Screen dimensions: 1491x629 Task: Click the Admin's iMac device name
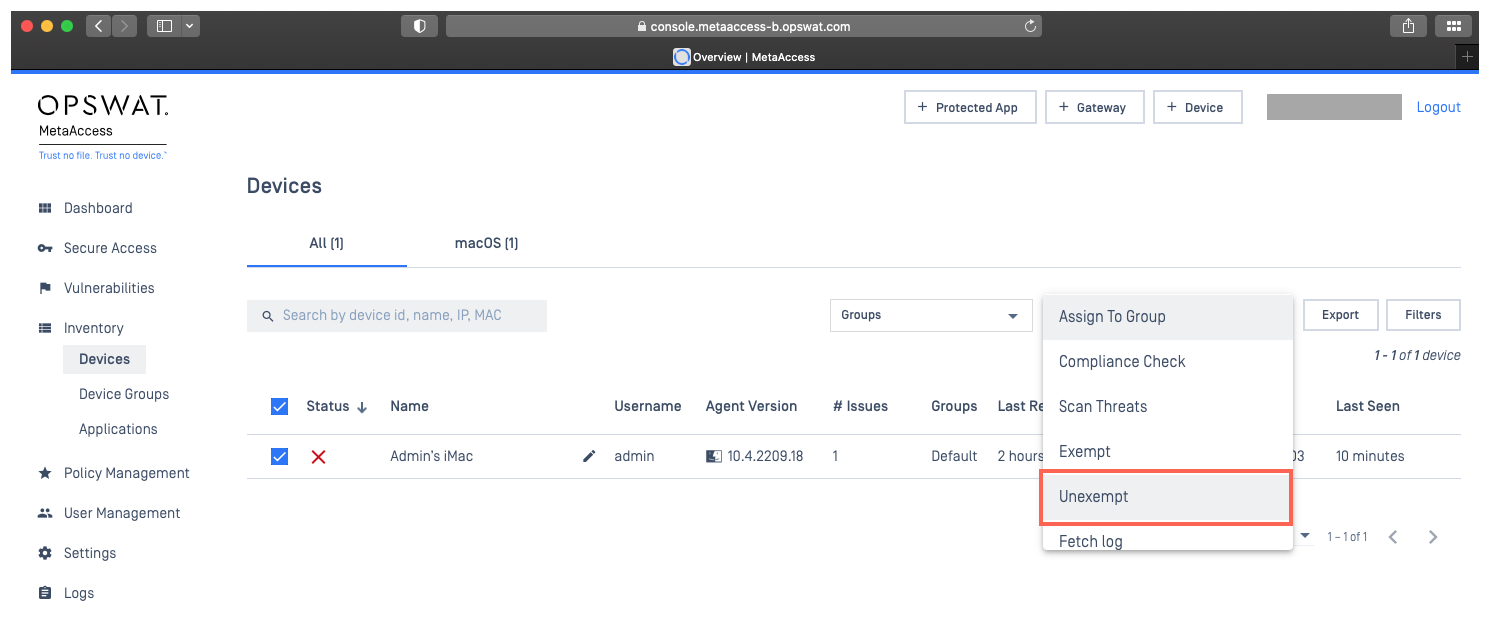432,456
